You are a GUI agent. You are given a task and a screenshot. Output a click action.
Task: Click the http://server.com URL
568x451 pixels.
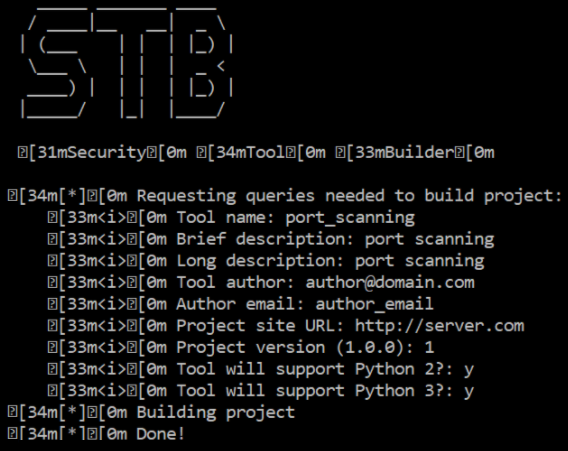[439, 326]
